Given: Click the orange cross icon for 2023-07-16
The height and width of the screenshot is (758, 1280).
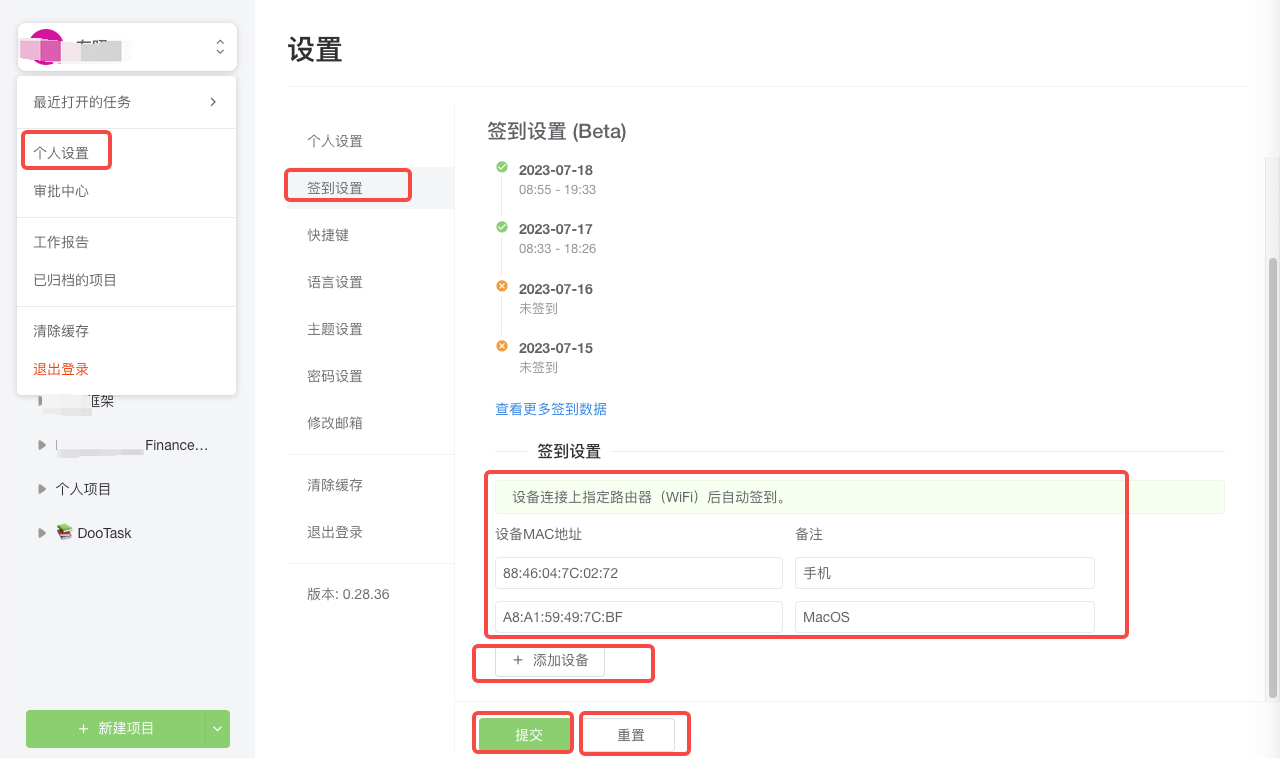Looking at the screenshot, I should tap(501, 286).
